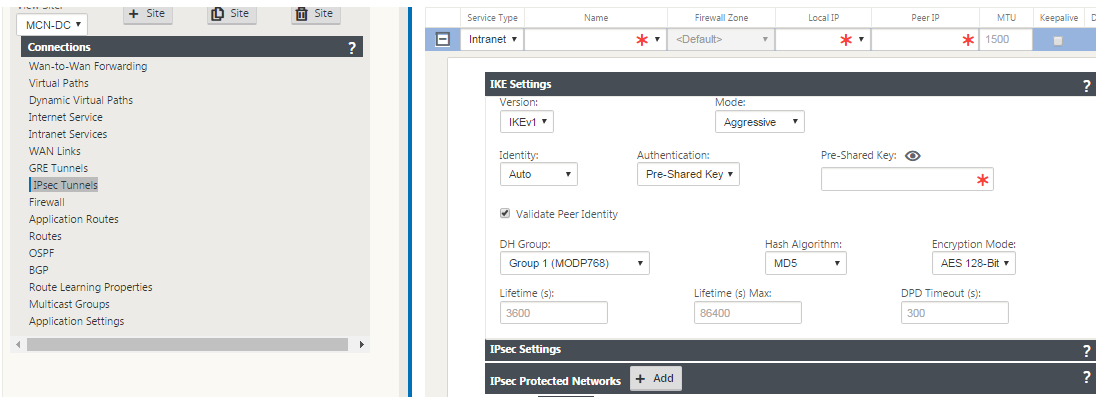Open Authentication Pre-Shared Key dropdown

[x=688, y=174]
